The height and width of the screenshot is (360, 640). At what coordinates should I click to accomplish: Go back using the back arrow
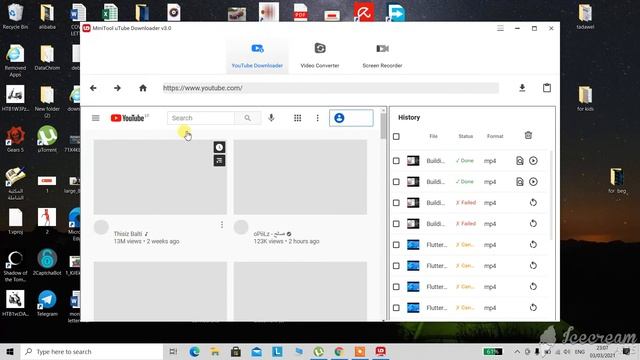93,88
